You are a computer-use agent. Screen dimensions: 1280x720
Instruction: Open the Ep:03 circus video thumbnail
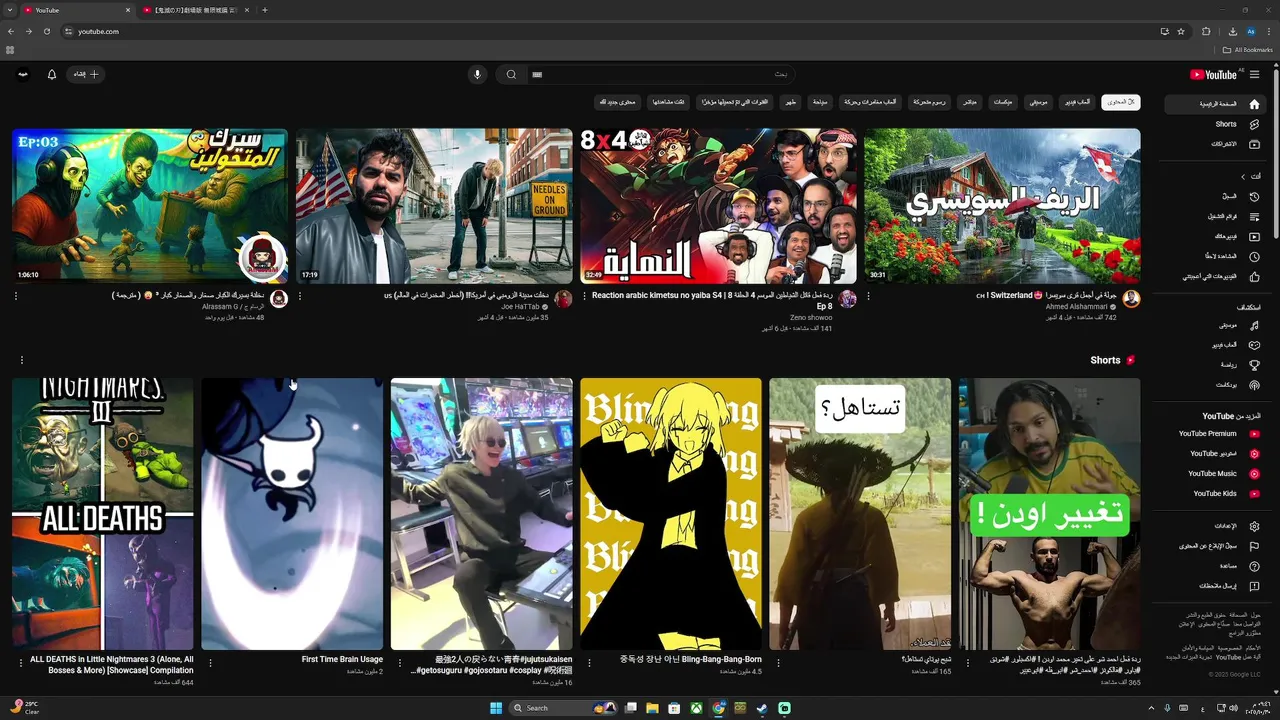coord(150,206)
